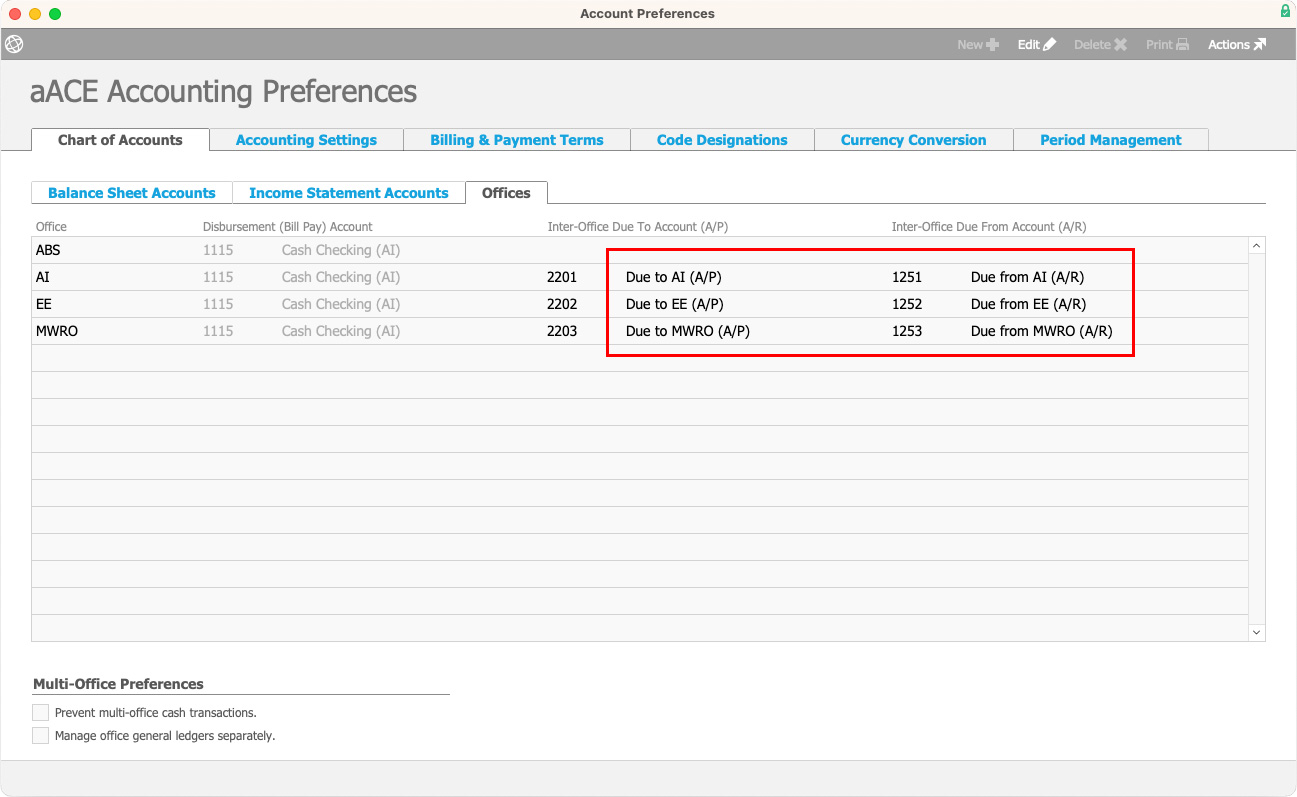Click account number 1251
The width and height of the screenshot is (1297, 797).
(x=907, y=277)
